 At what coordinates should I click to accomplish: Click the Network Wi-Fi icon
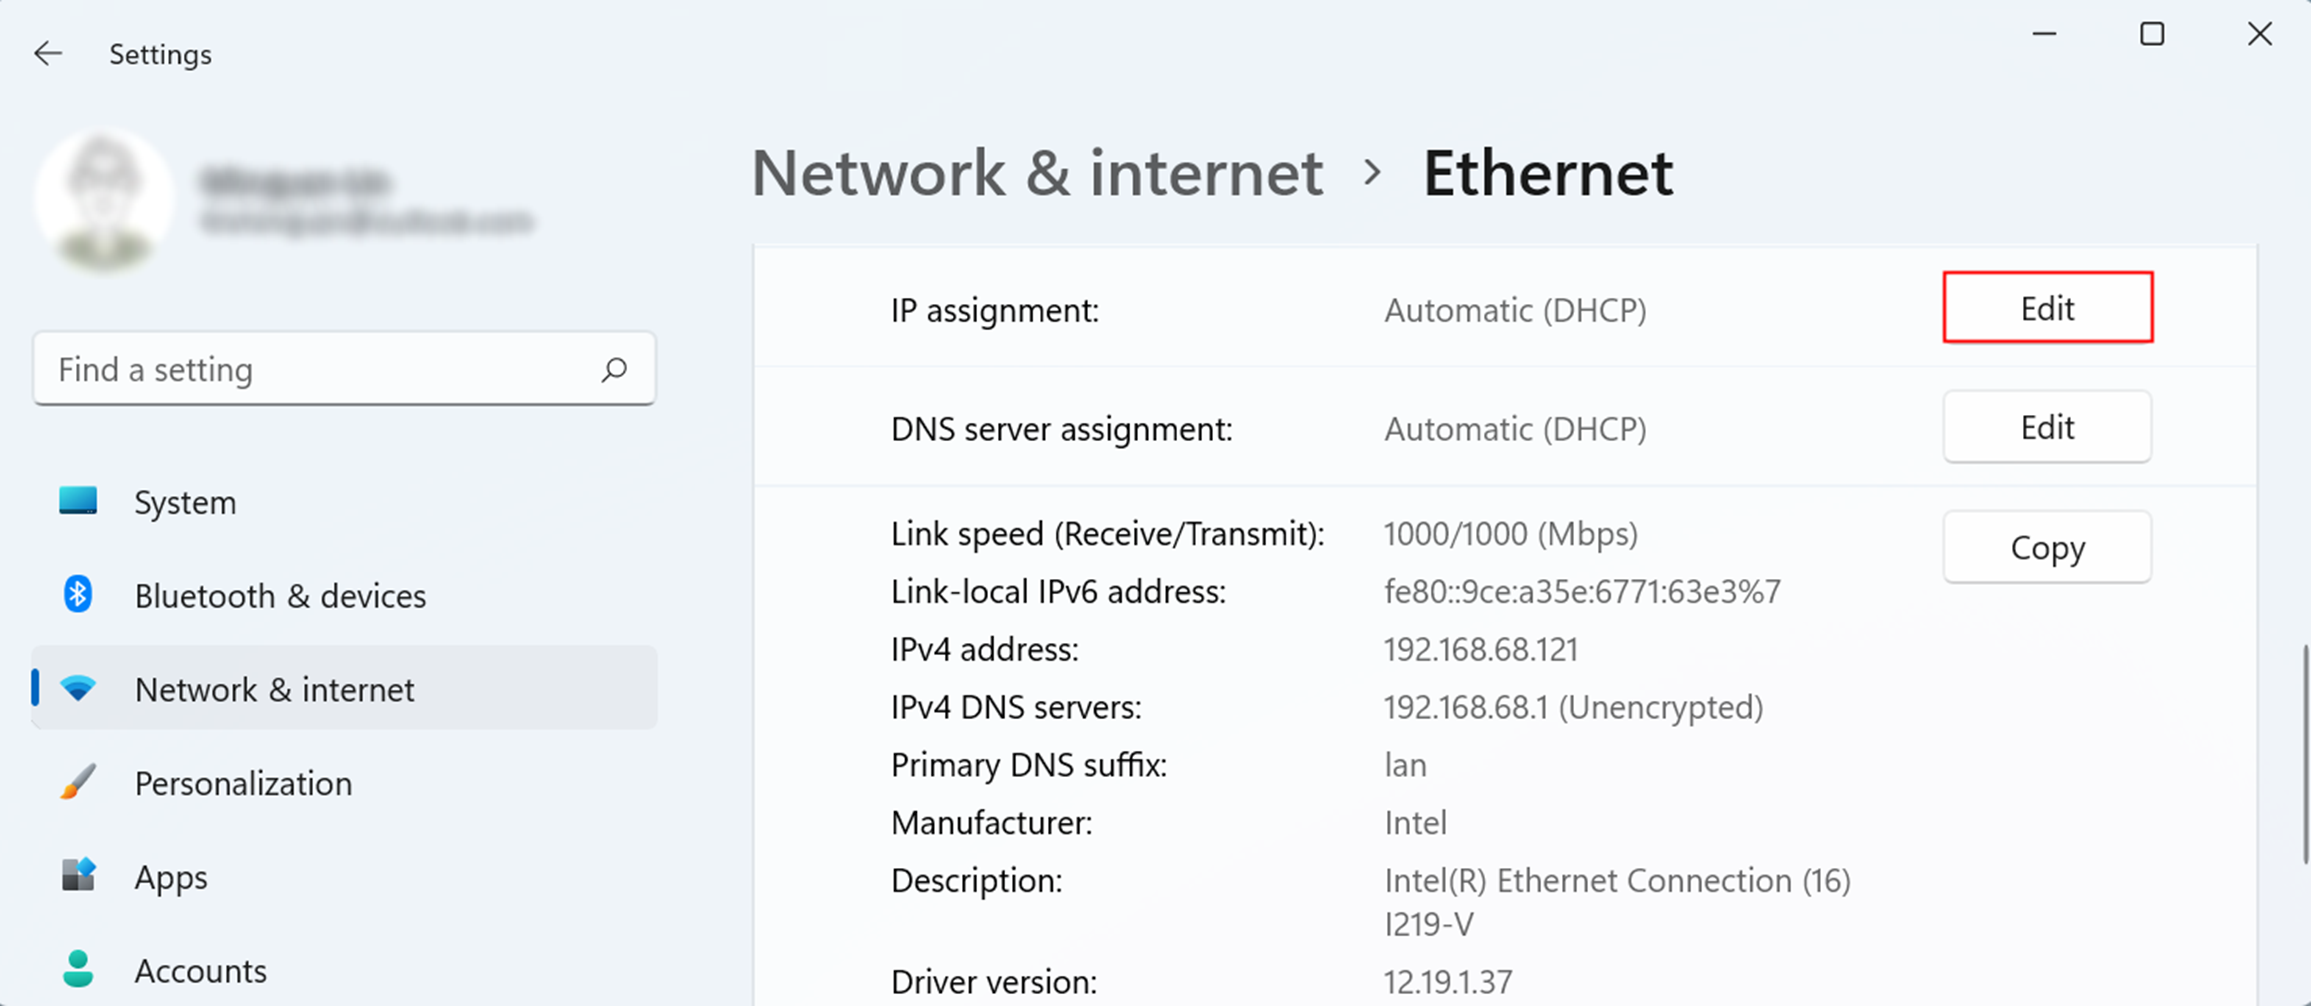(78, 688)
